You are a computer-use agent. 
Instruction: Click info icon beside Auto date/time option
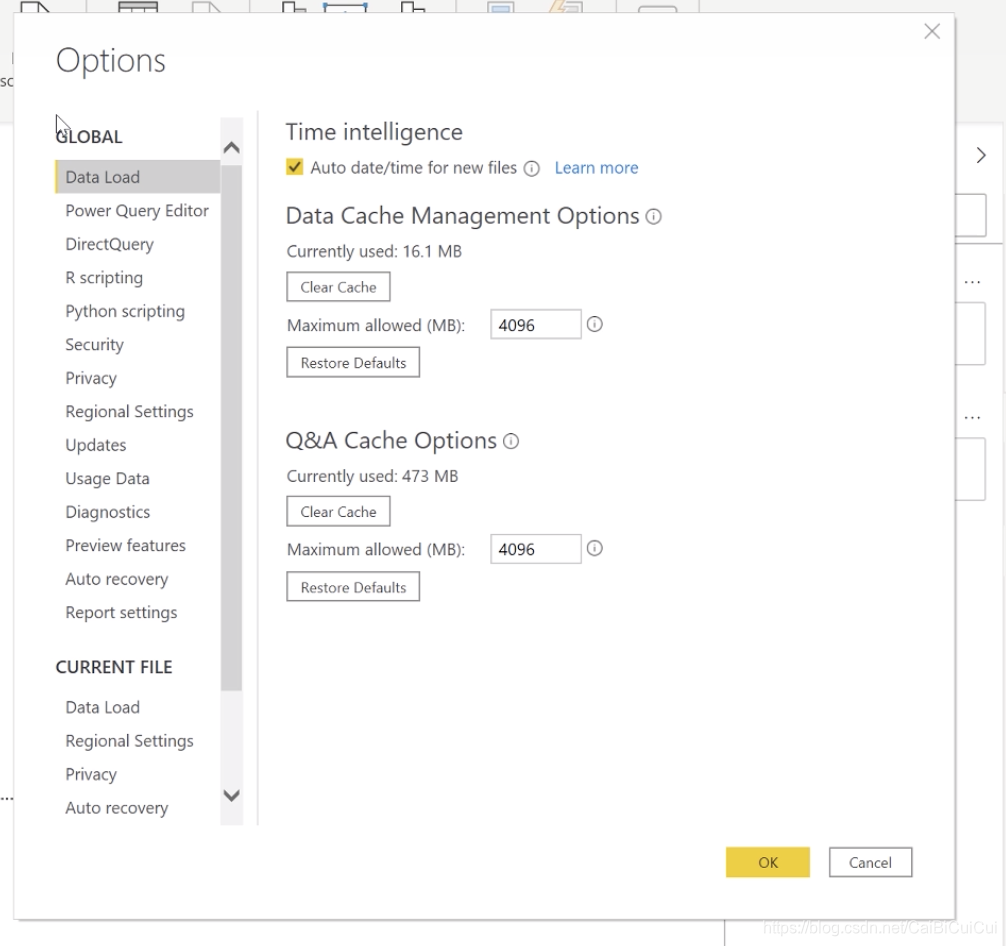[531, 169]
